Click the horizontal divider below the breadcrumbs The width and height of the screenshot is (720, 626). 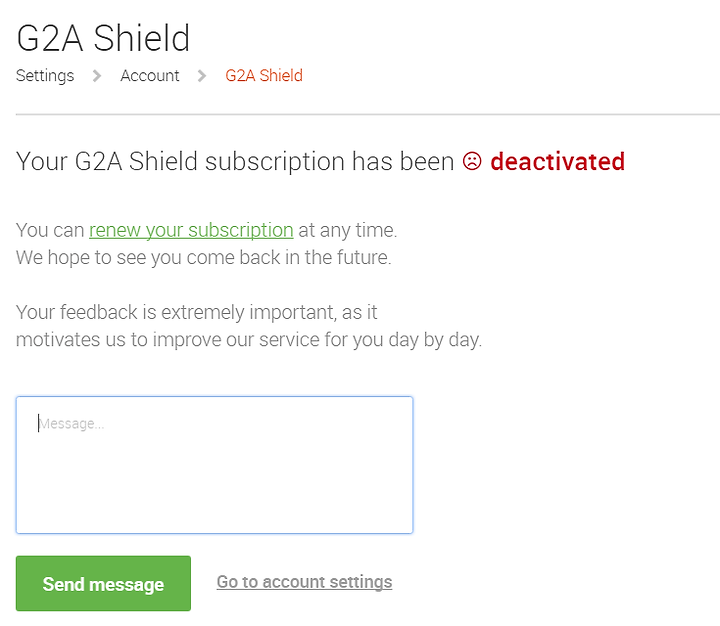[x=368, y=114]
